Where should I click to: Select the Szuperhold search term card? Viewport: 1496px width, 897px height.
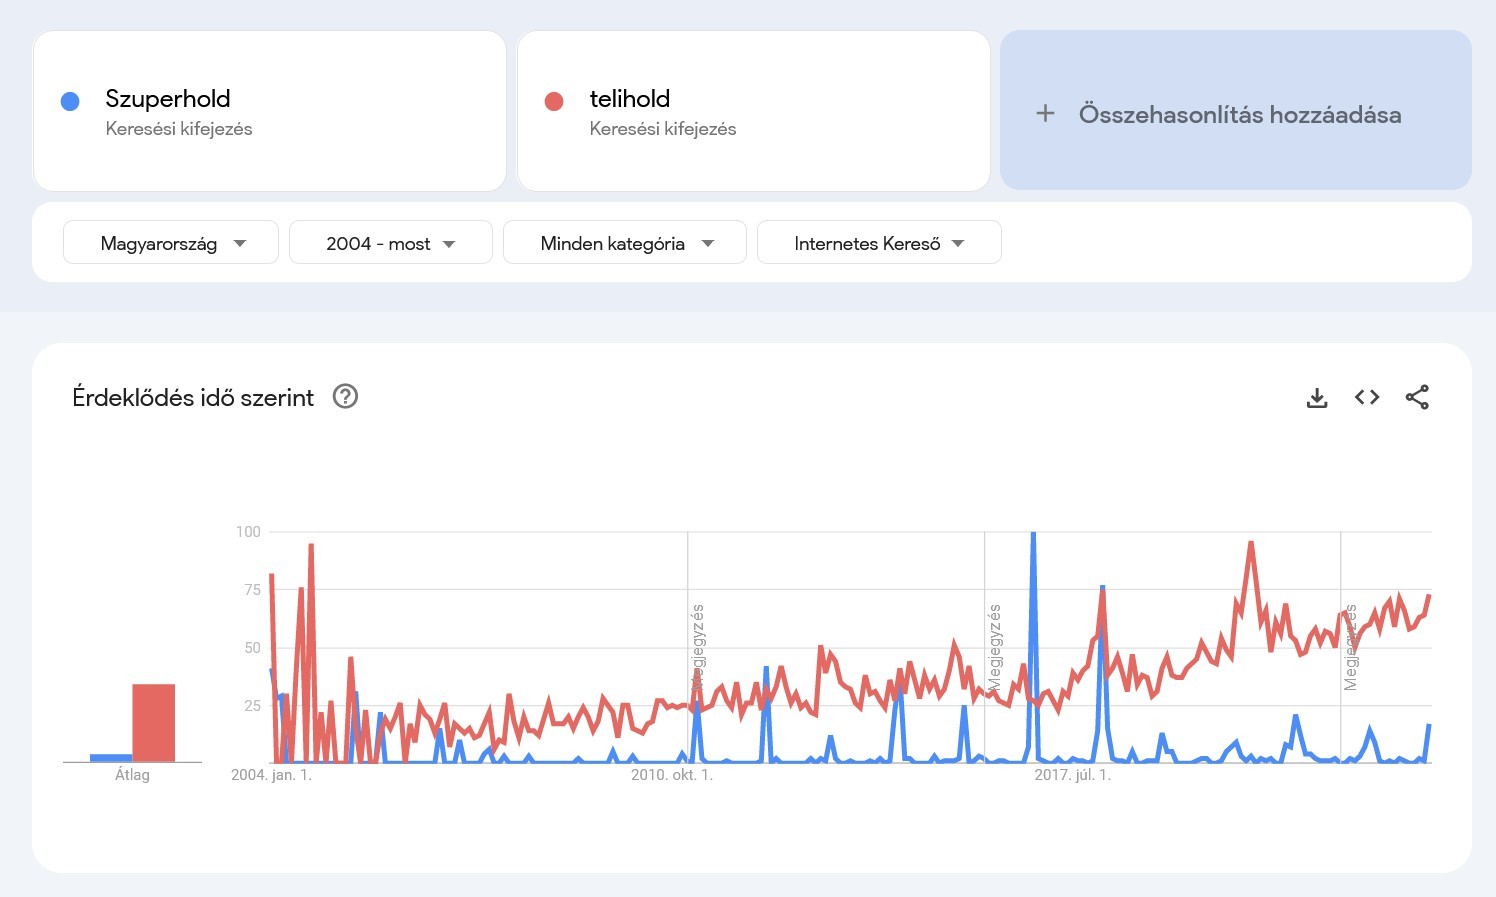click(x=270, y=111)
